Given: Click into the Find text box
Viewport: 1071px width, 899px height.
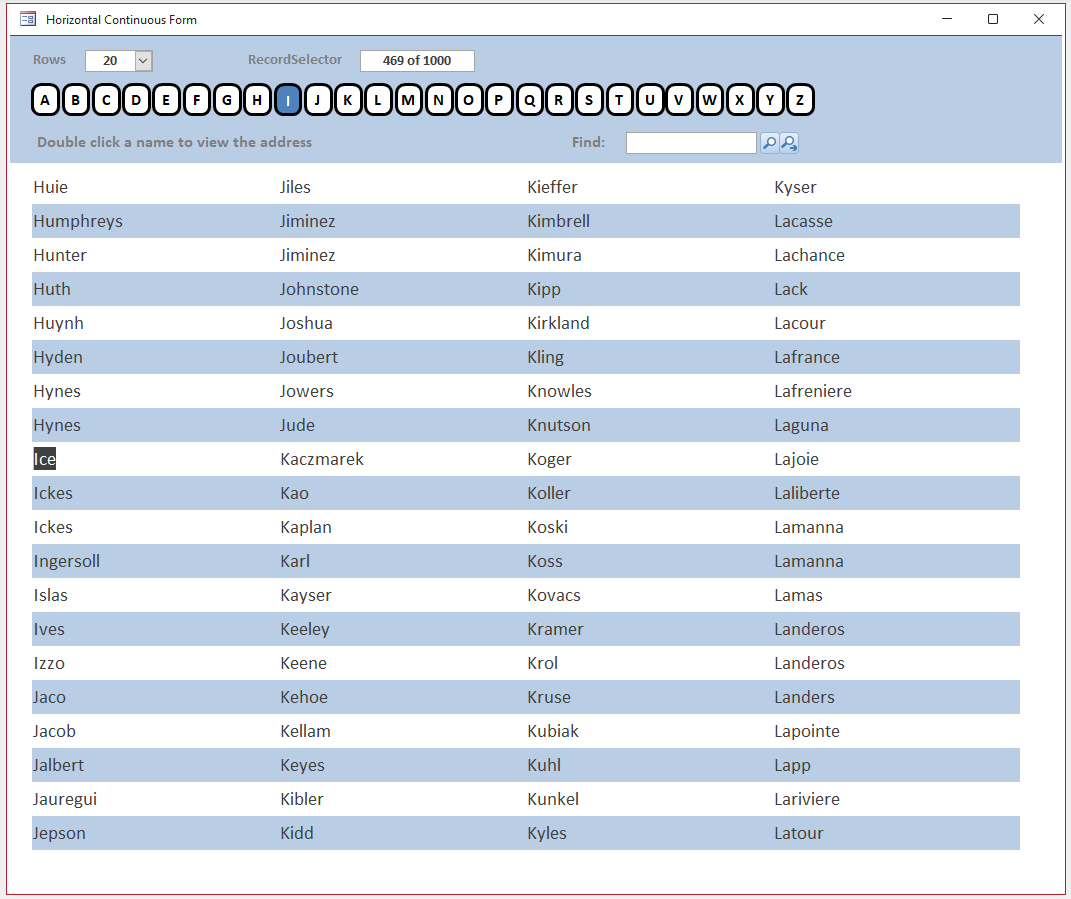Looking at the screenshot, I should click(691, 143).
